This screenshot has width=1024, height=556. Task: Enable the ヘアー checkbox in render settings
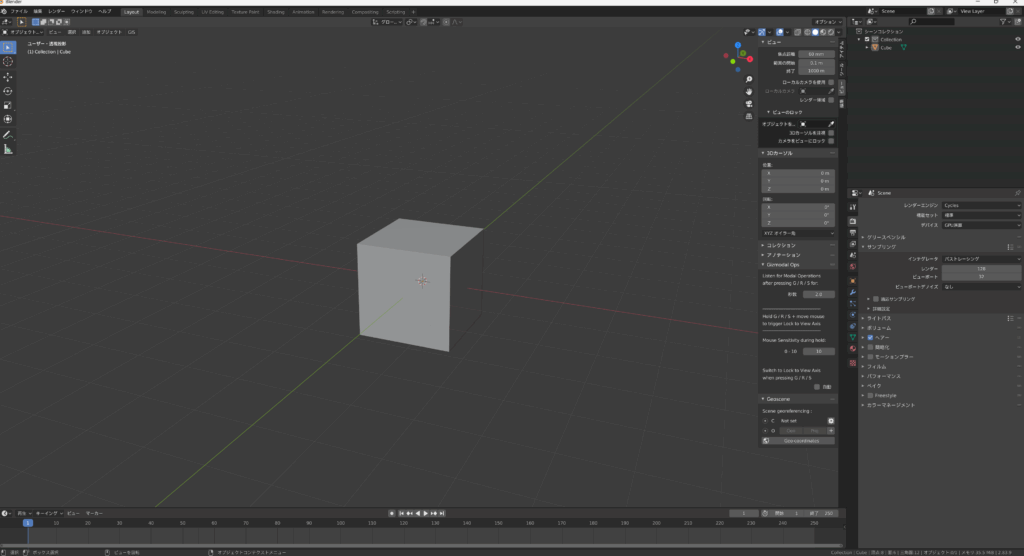(870, 338)
